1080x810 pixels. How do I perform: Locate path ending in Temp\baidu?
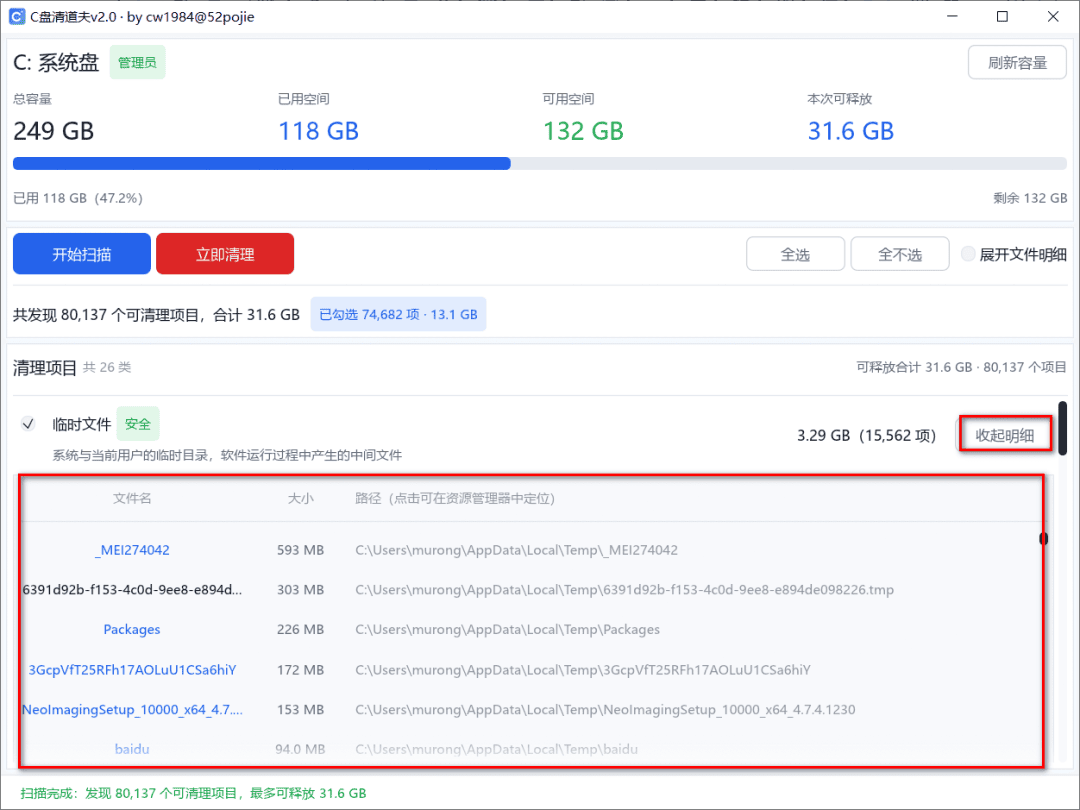pyautogui.click(x=497, y=749)
